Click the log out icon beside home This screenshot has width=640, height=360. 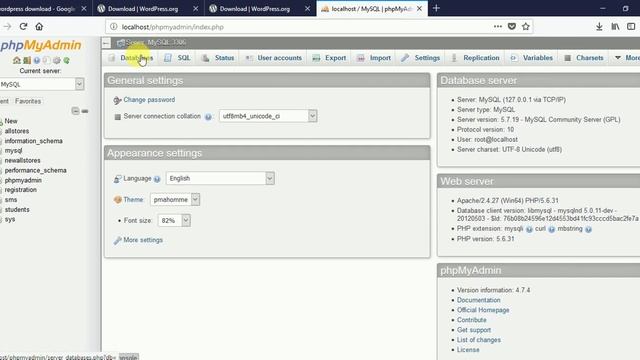point(27,60)
